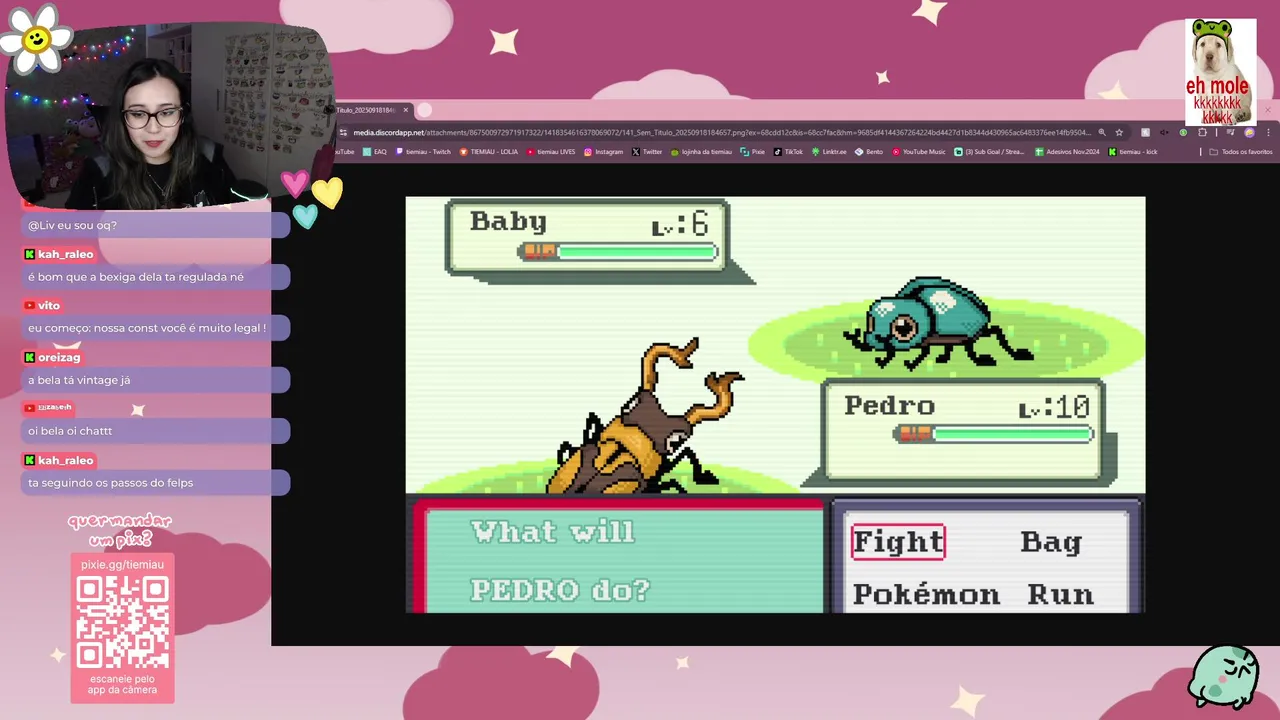Click Pedro's green HP bar
Image resolution: width=1280 pixels, height=720 pixels.
1011,434
